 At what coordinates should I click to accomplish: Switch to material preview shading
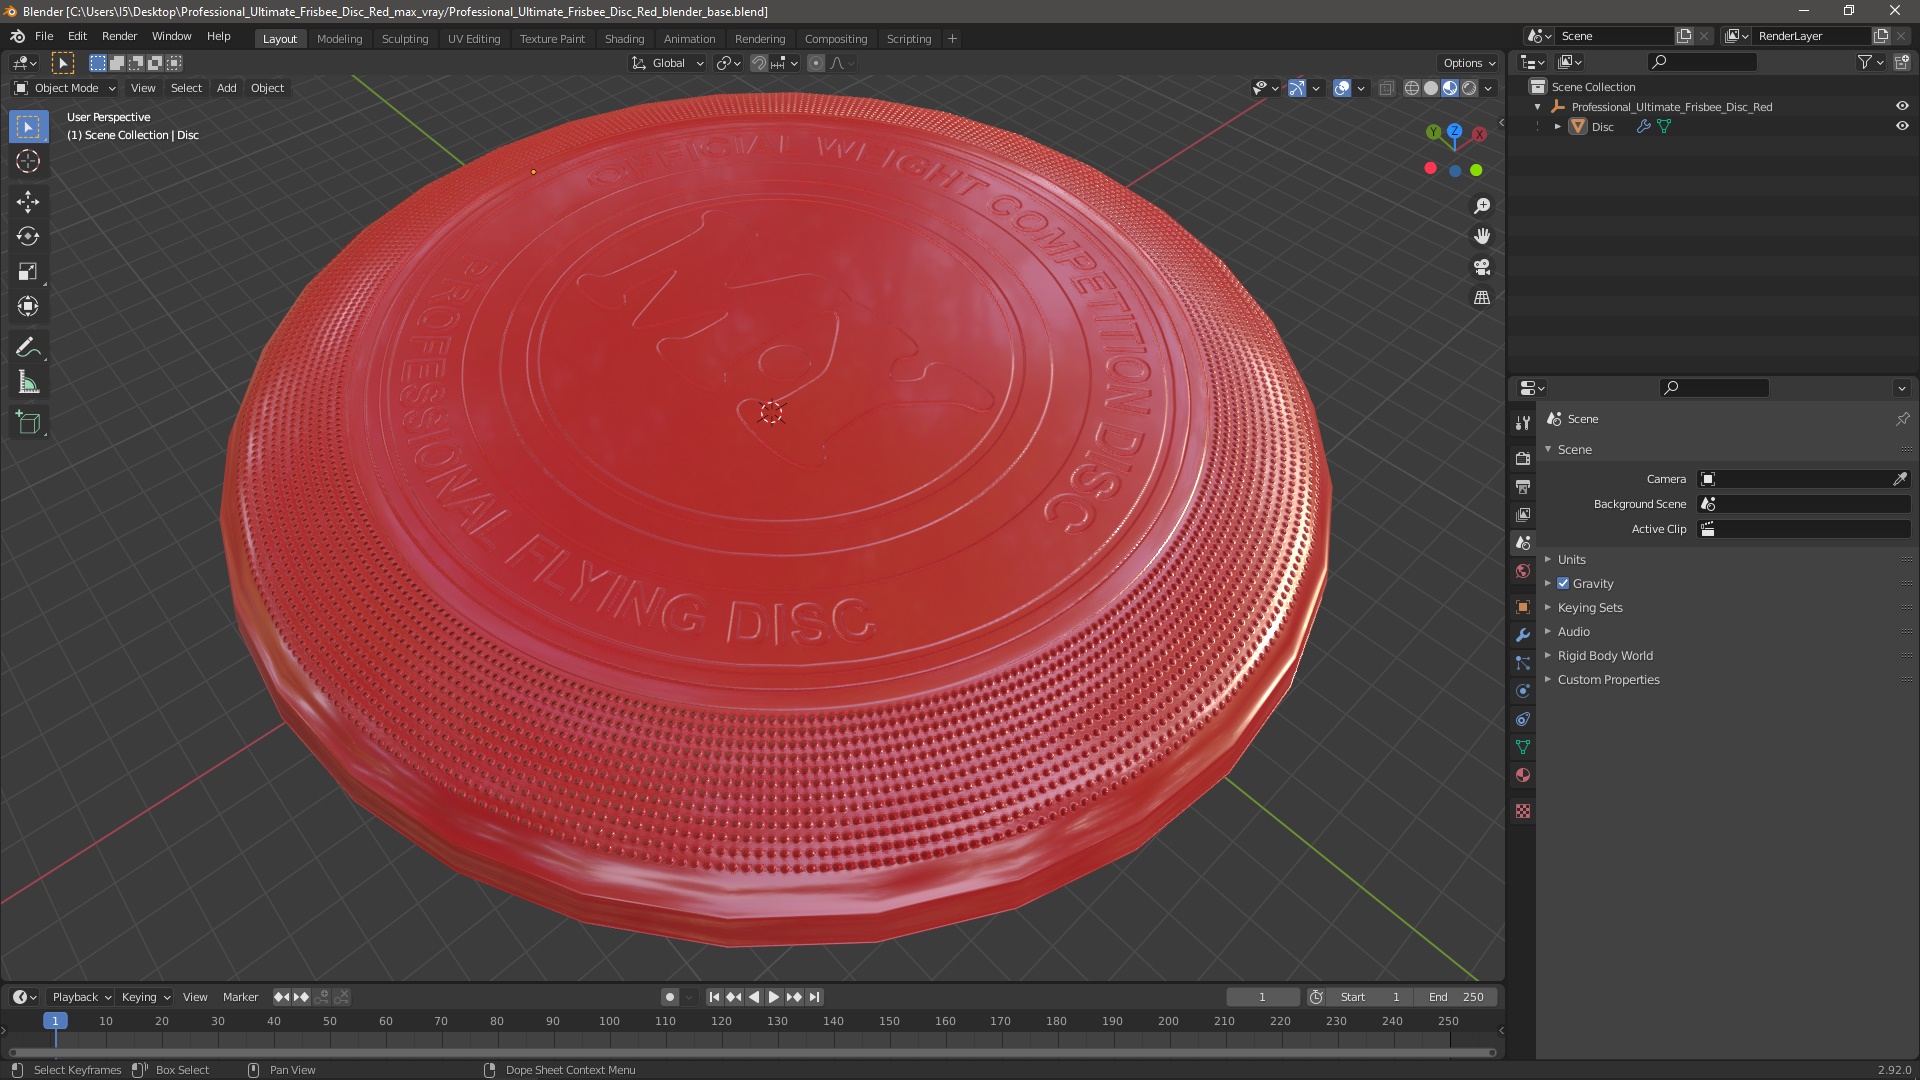click(x=1450, y=88)
